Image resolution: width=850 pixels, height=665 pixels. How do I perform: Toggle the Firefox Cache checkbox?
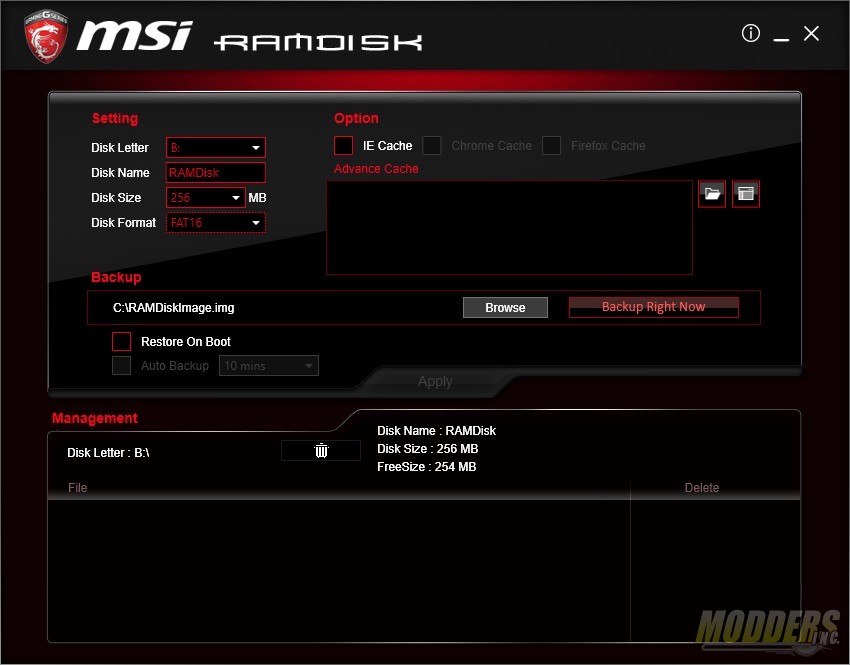pos(551,145)
